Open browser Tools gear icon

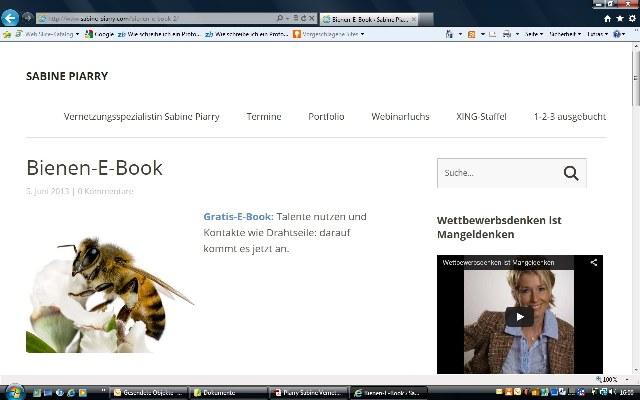tap(632, 18)
